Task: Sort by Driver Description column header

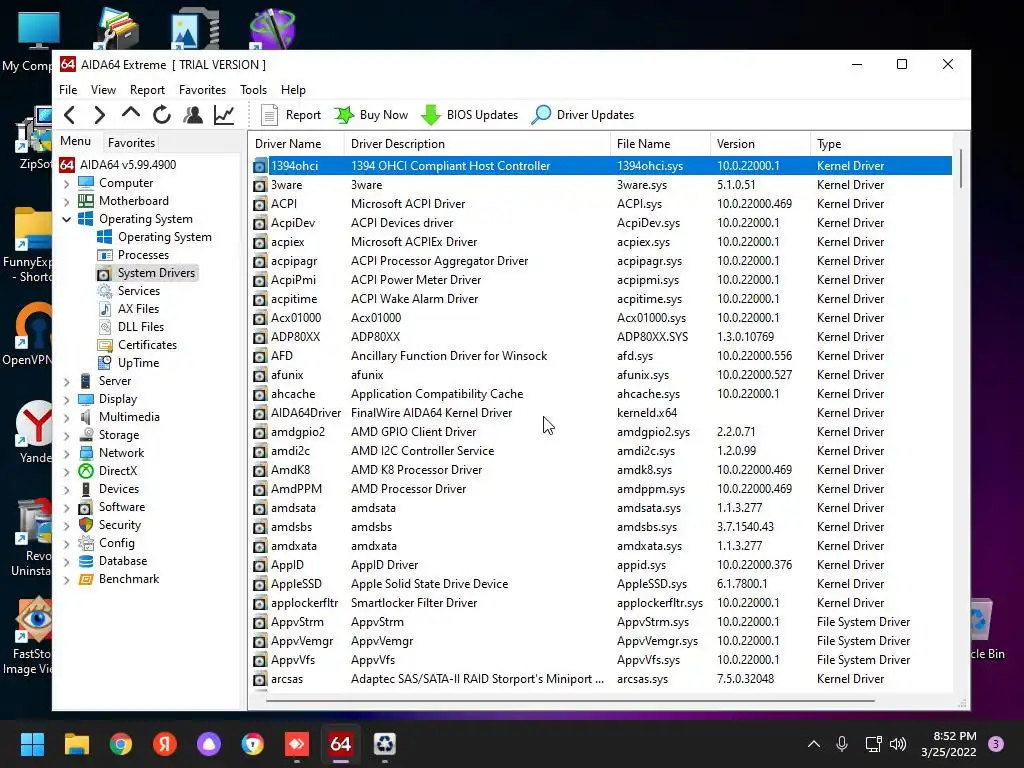Action: click(477, 144)
